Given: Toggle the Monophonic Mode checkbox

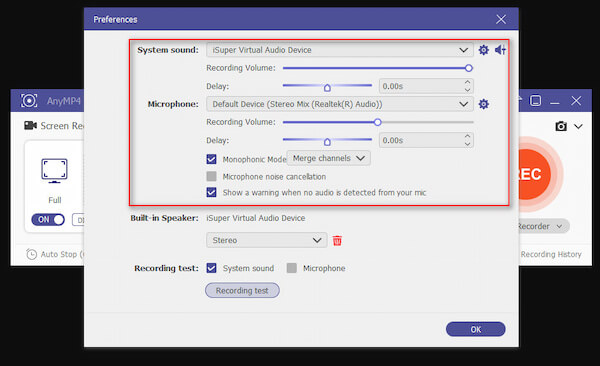Looking at the screenshot, I should 211,159.
